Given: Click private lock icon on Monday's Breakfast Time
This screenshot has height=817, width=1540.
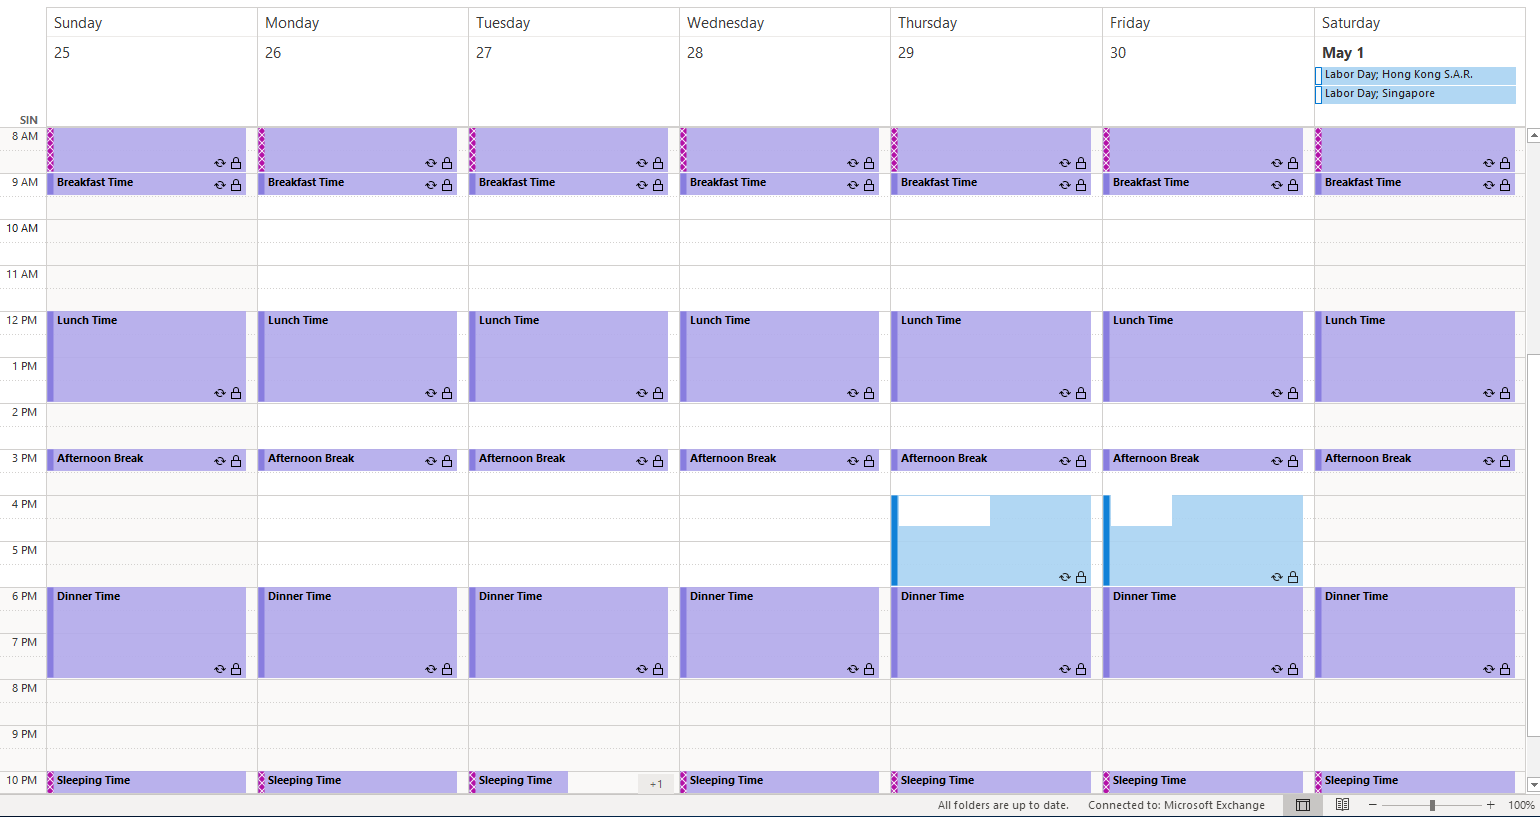Looking at the screenshot, I should (x=447, y=185).
